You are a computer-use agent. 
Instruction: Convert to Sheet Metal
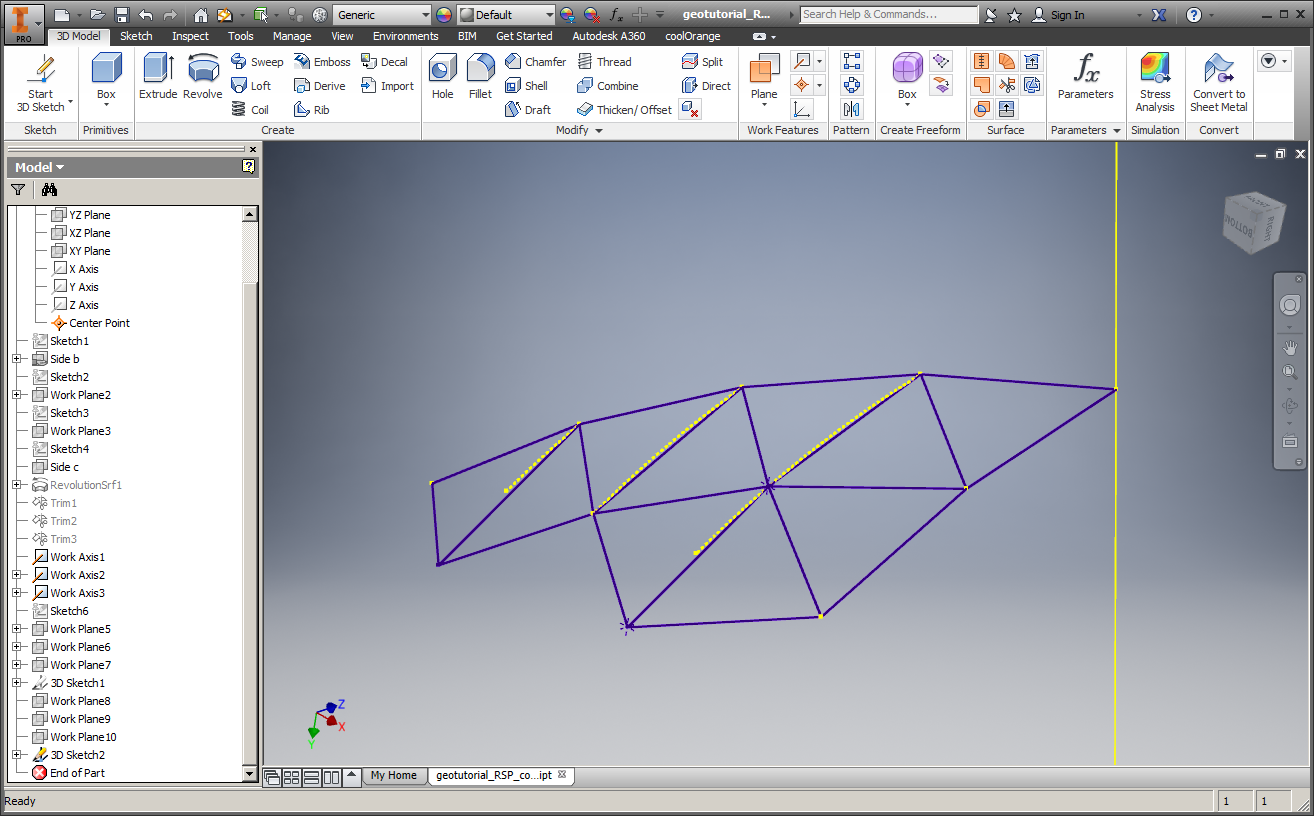pyautogui.click(x=1219, y=84)
